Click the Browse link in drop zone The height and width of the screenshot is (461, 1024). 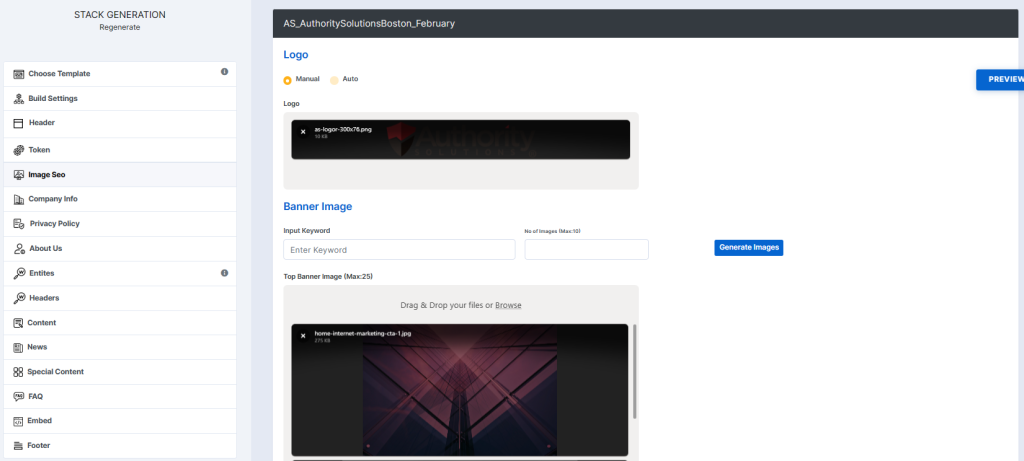pyautogui.click(x=508, y=305)
